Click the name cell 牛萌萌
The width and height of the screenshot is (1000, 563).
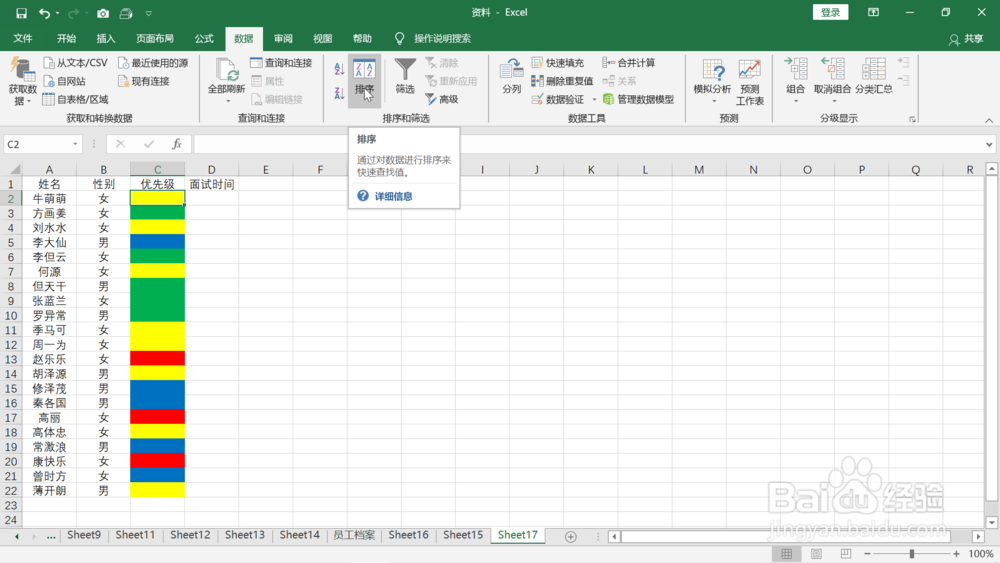(x=49, y=199)
